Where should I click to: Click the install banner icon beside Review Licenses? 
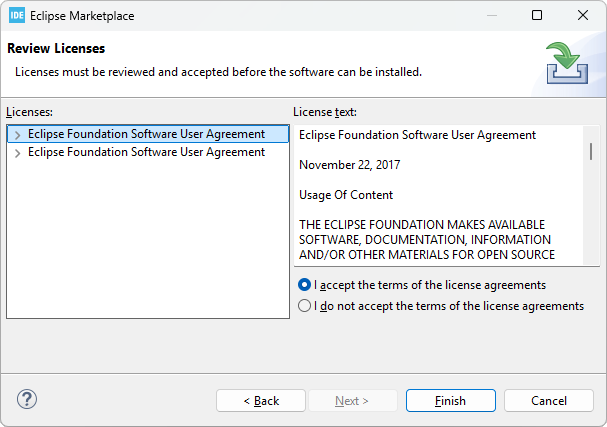[x=566, y=62]
